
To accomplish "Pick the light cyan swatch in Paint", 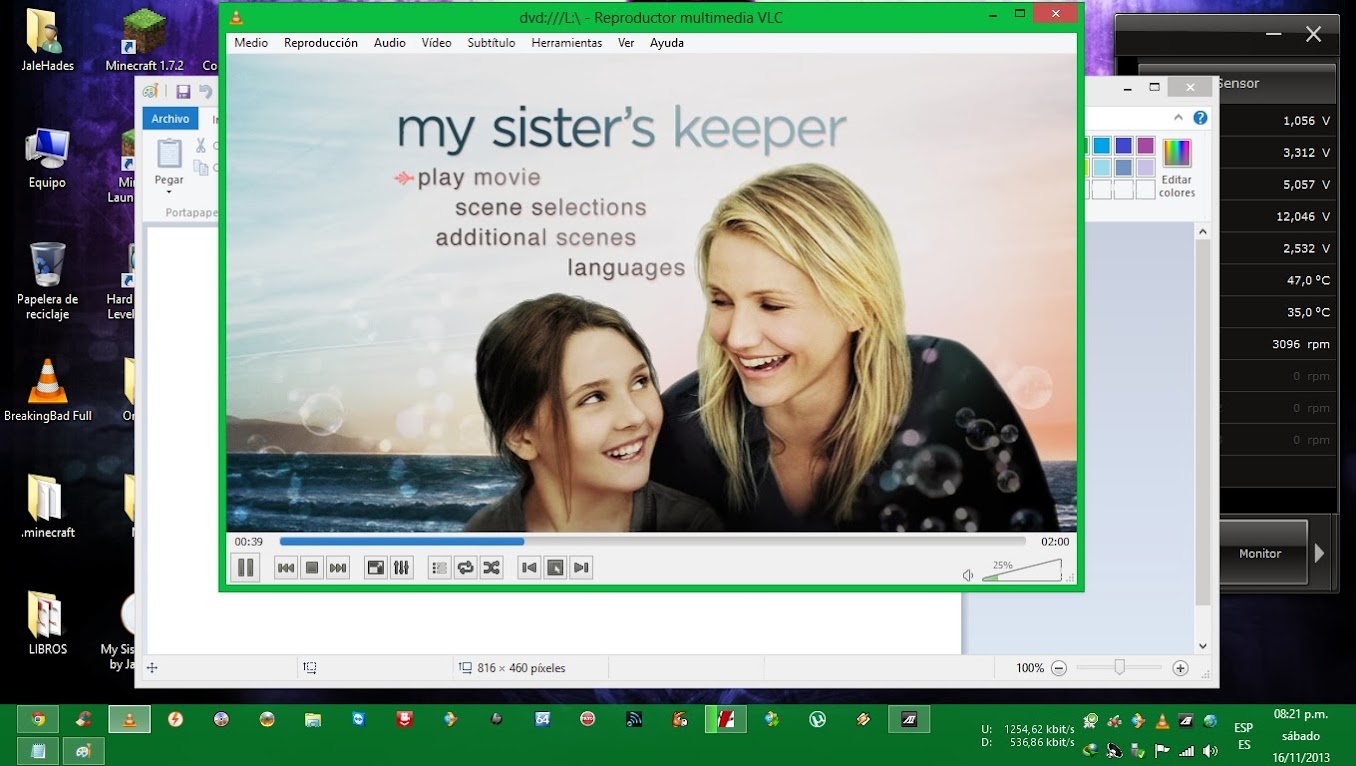I will point(1101,168).
